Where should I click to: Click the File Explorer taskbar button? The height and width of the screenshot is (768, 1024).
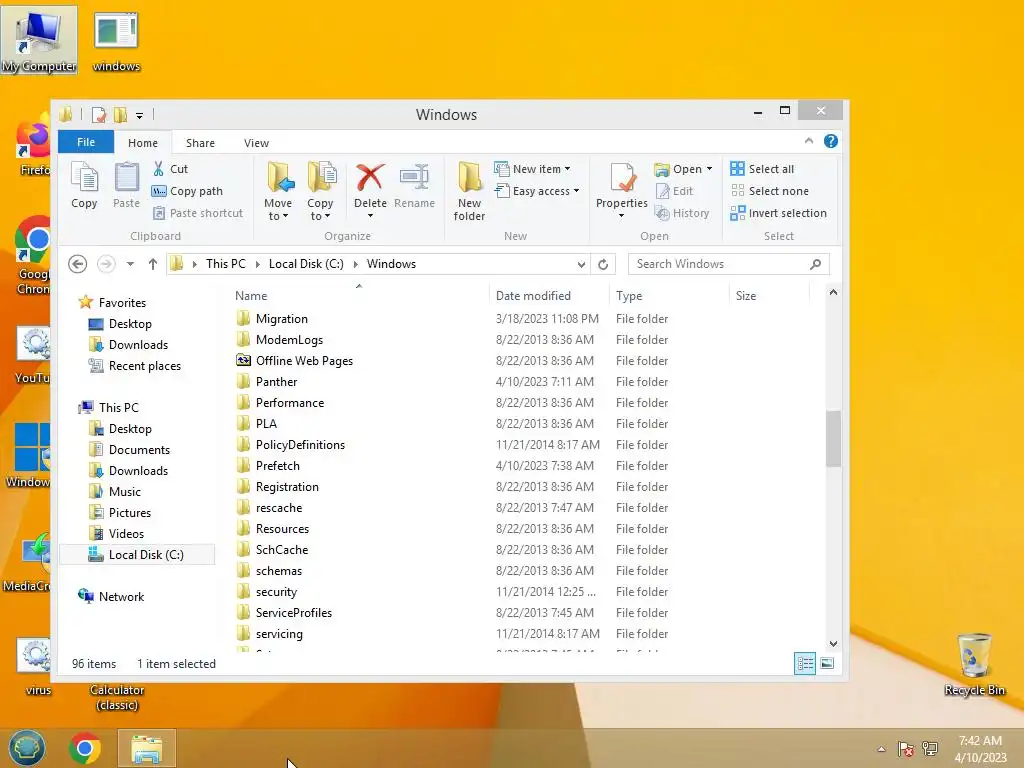[x=147, y=748]
